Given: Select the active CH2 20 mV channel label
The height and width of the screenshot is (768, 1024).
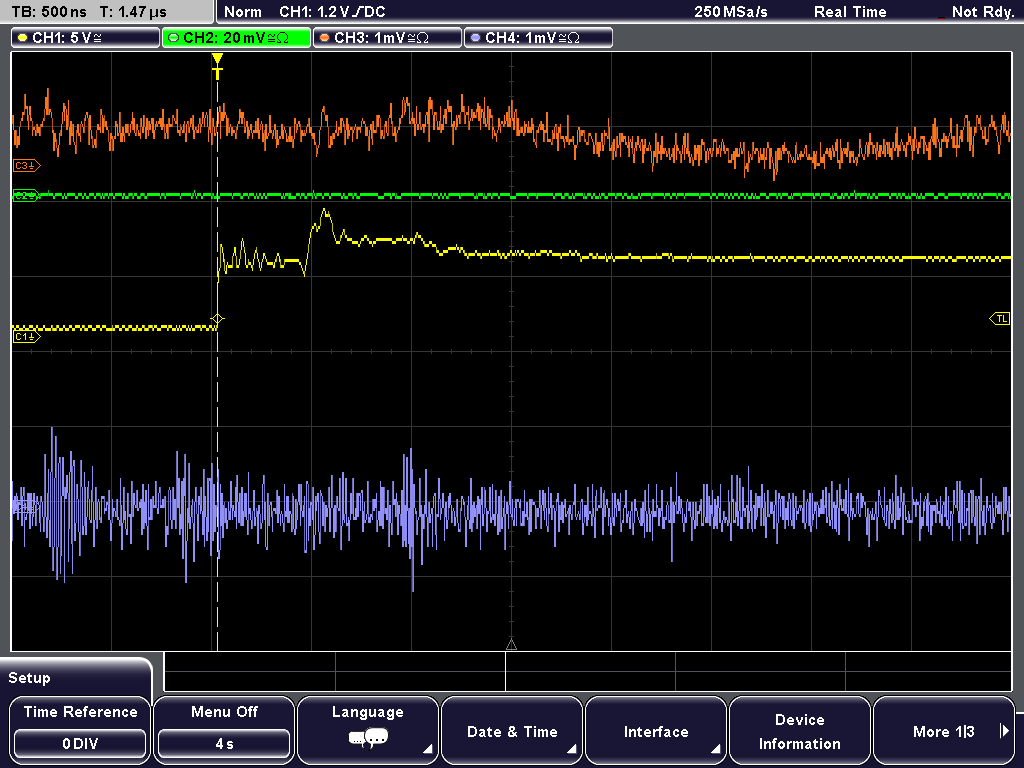Looking at the screenshot, I should (236, 38).
